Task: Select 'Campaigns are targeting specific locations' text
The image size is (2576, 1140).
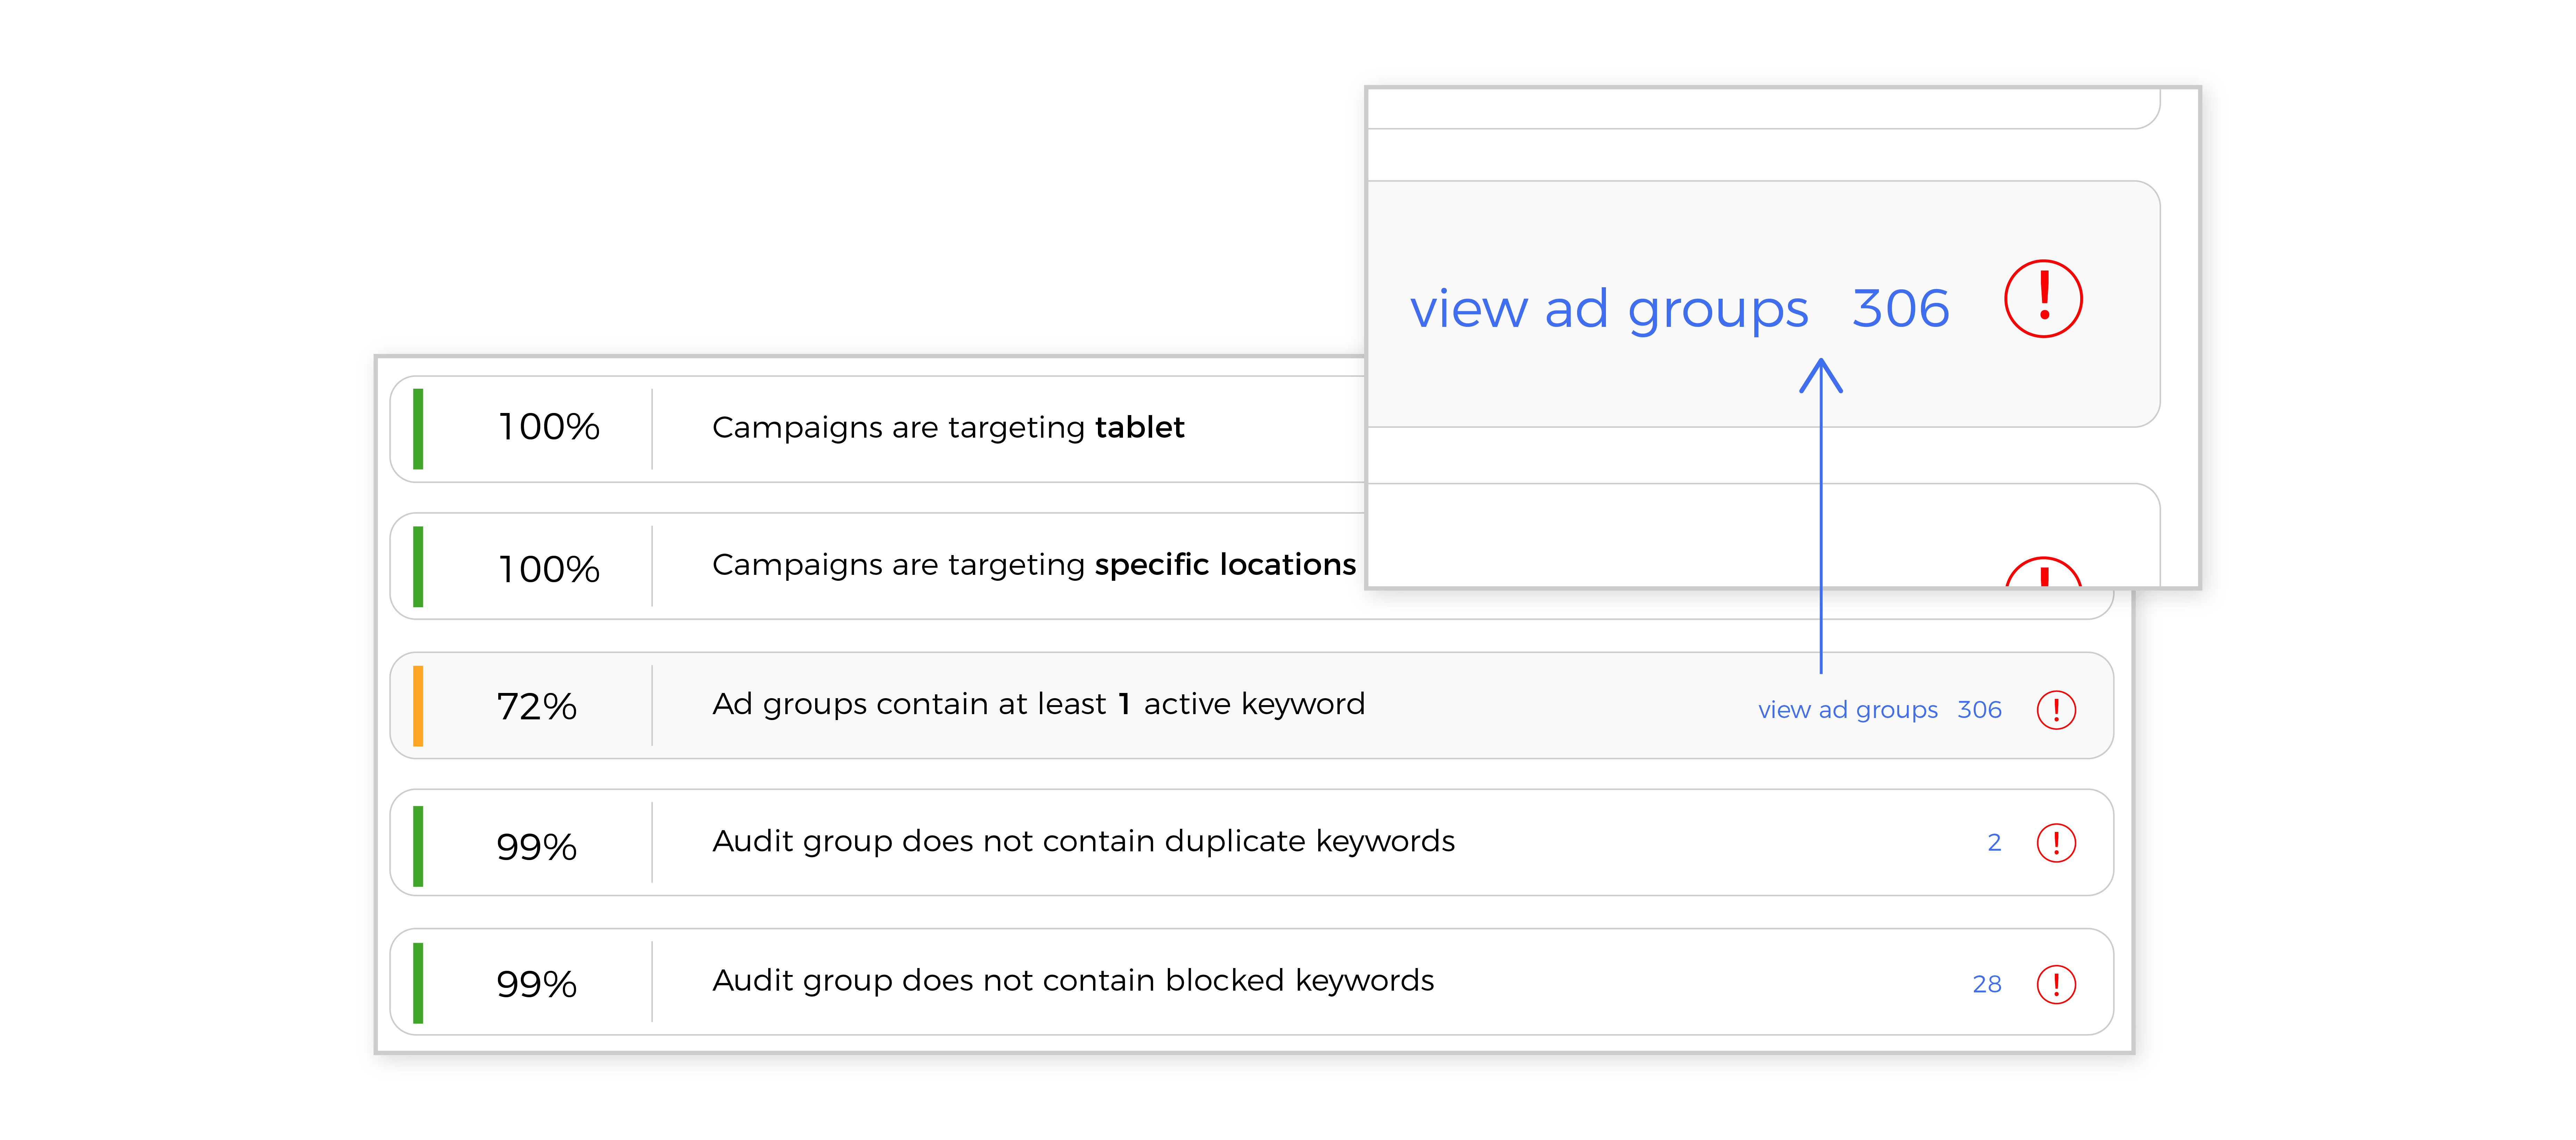Action: [x=1034, y=565]
